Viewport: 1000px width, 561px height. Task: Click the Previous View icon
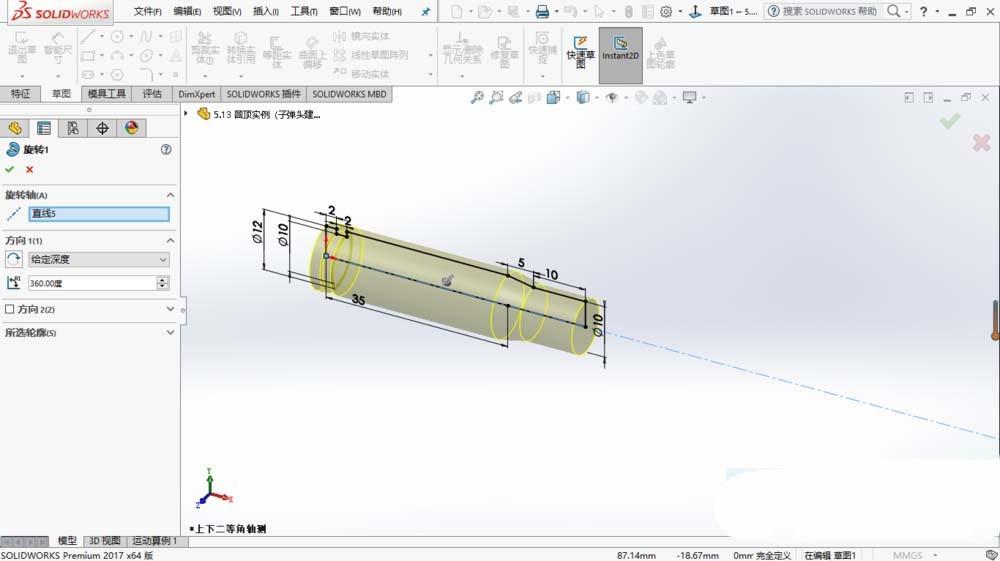coord(515,98)
